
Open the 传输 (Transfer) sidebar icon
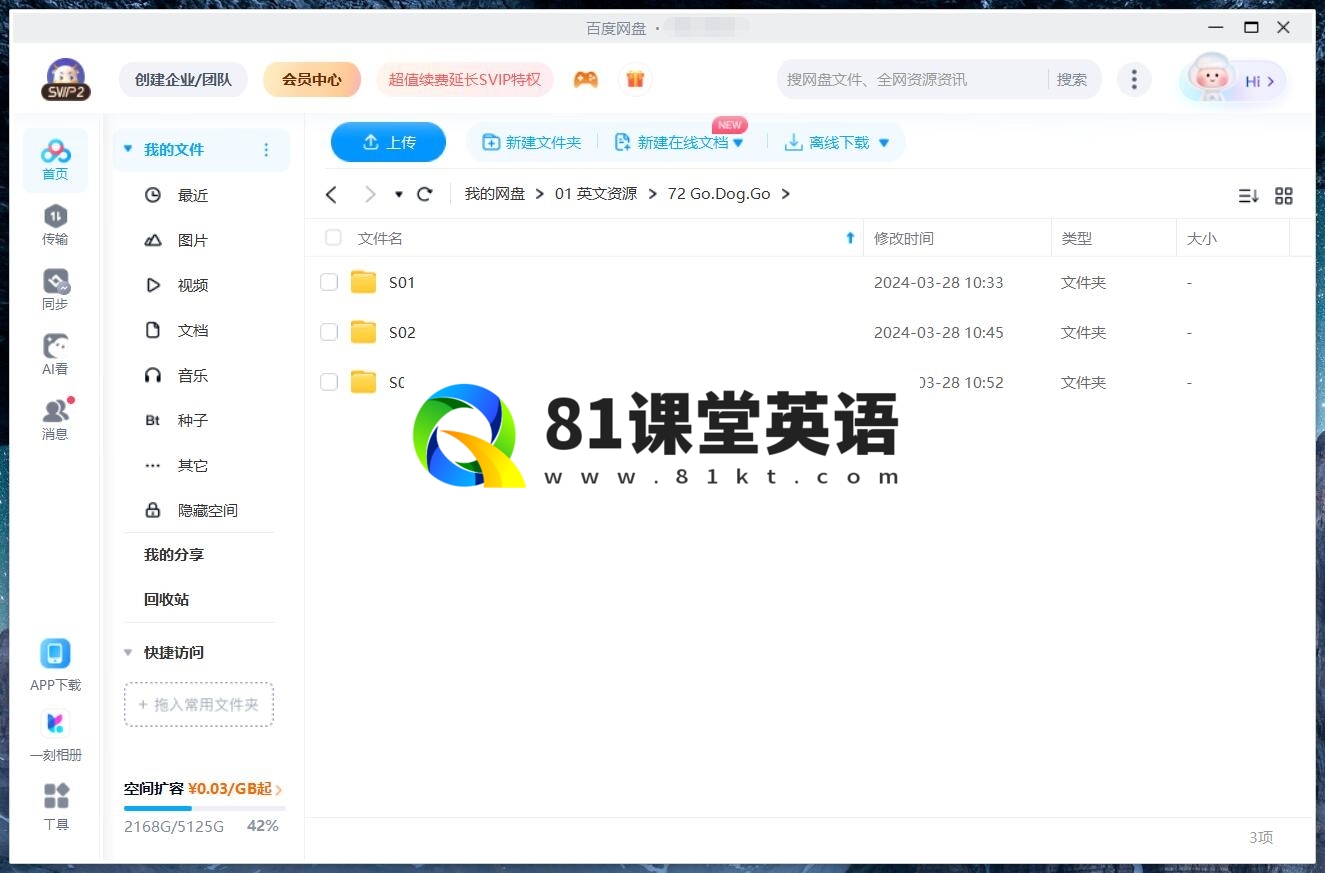55,224
